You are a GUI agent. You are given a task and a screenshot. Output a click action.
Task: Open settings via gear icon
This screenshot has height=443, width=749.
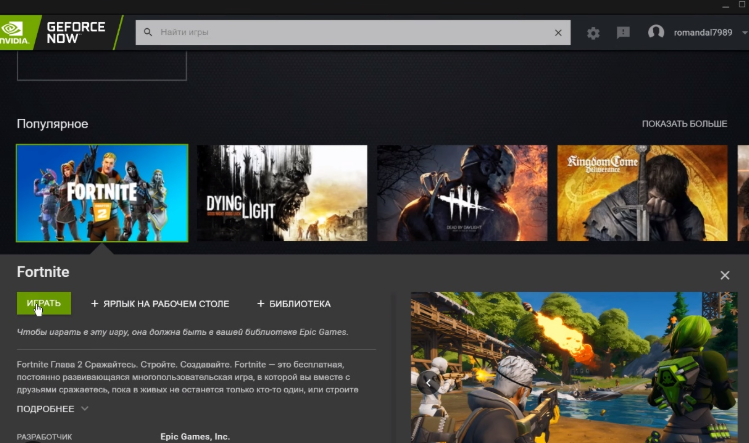tap(593, 33)
